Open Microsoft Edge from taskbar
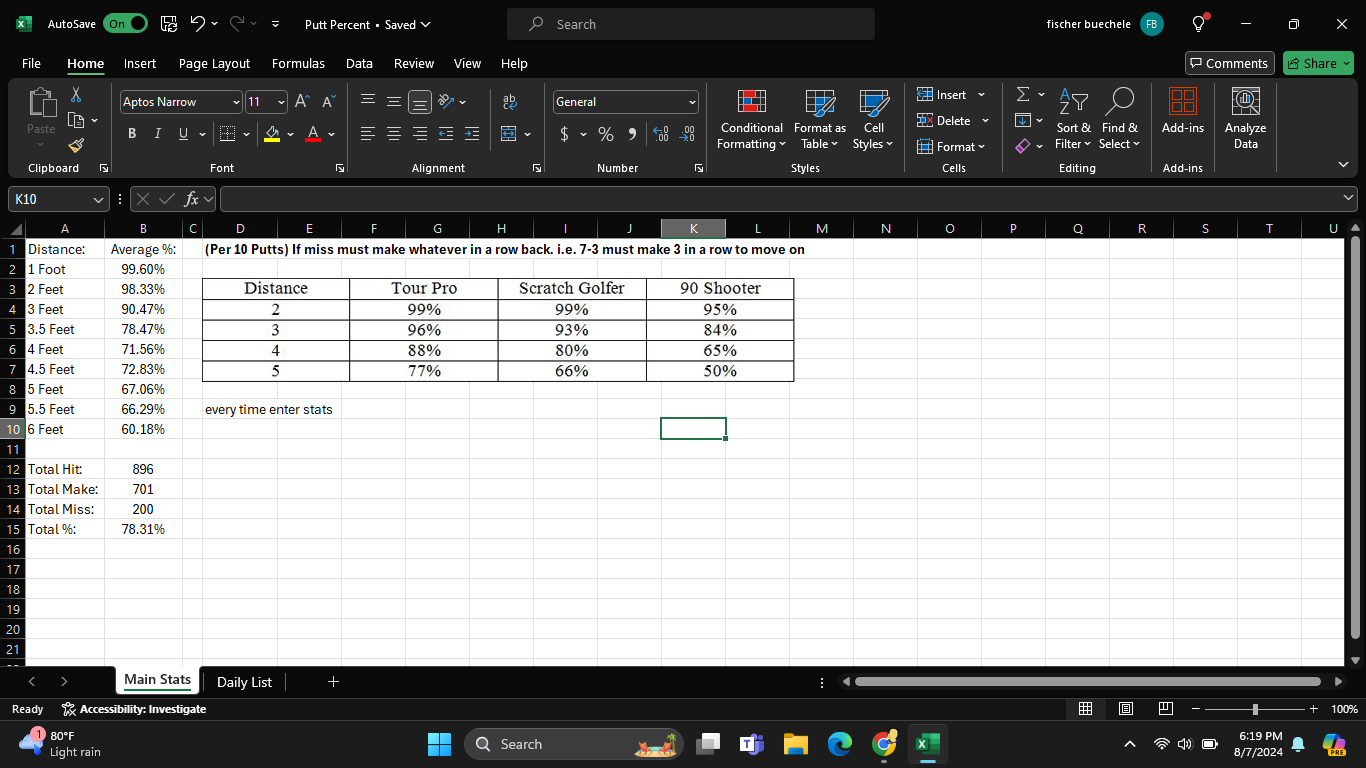The width and height of the screenshot is (1366, 768). (x=840, y=744)
